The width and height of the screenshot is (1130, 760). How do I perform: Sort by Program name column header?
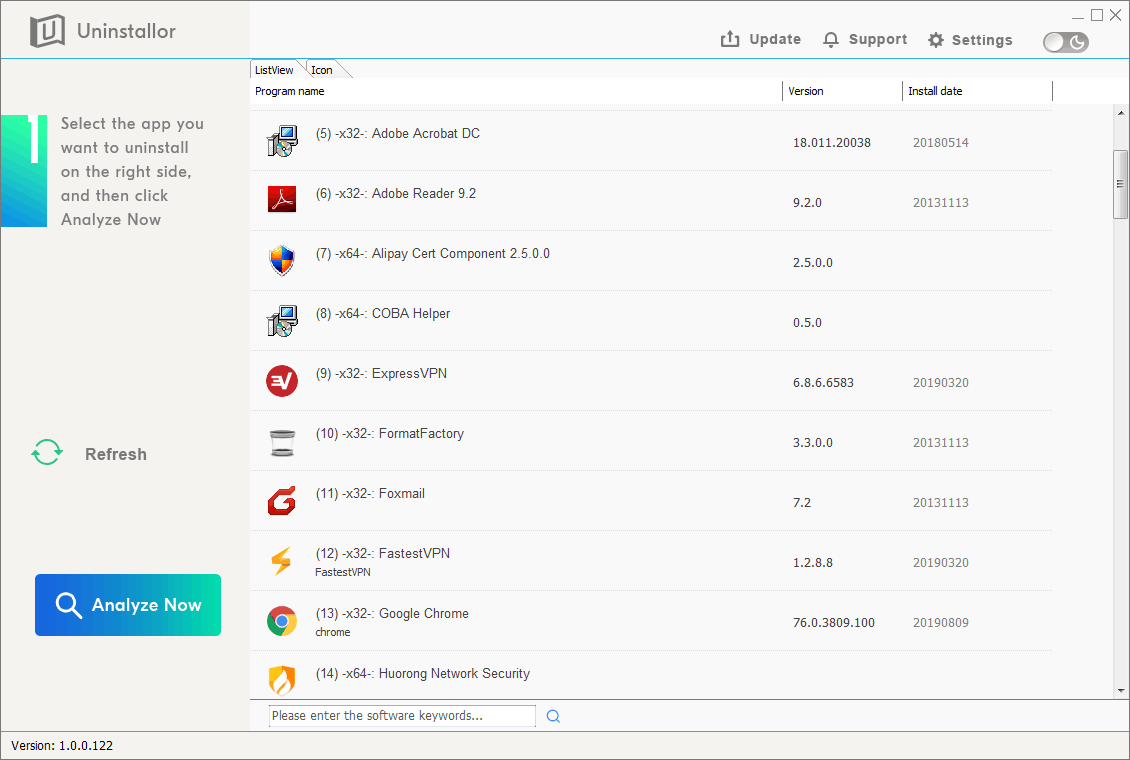pyautogui.click(x=516, y=91)
